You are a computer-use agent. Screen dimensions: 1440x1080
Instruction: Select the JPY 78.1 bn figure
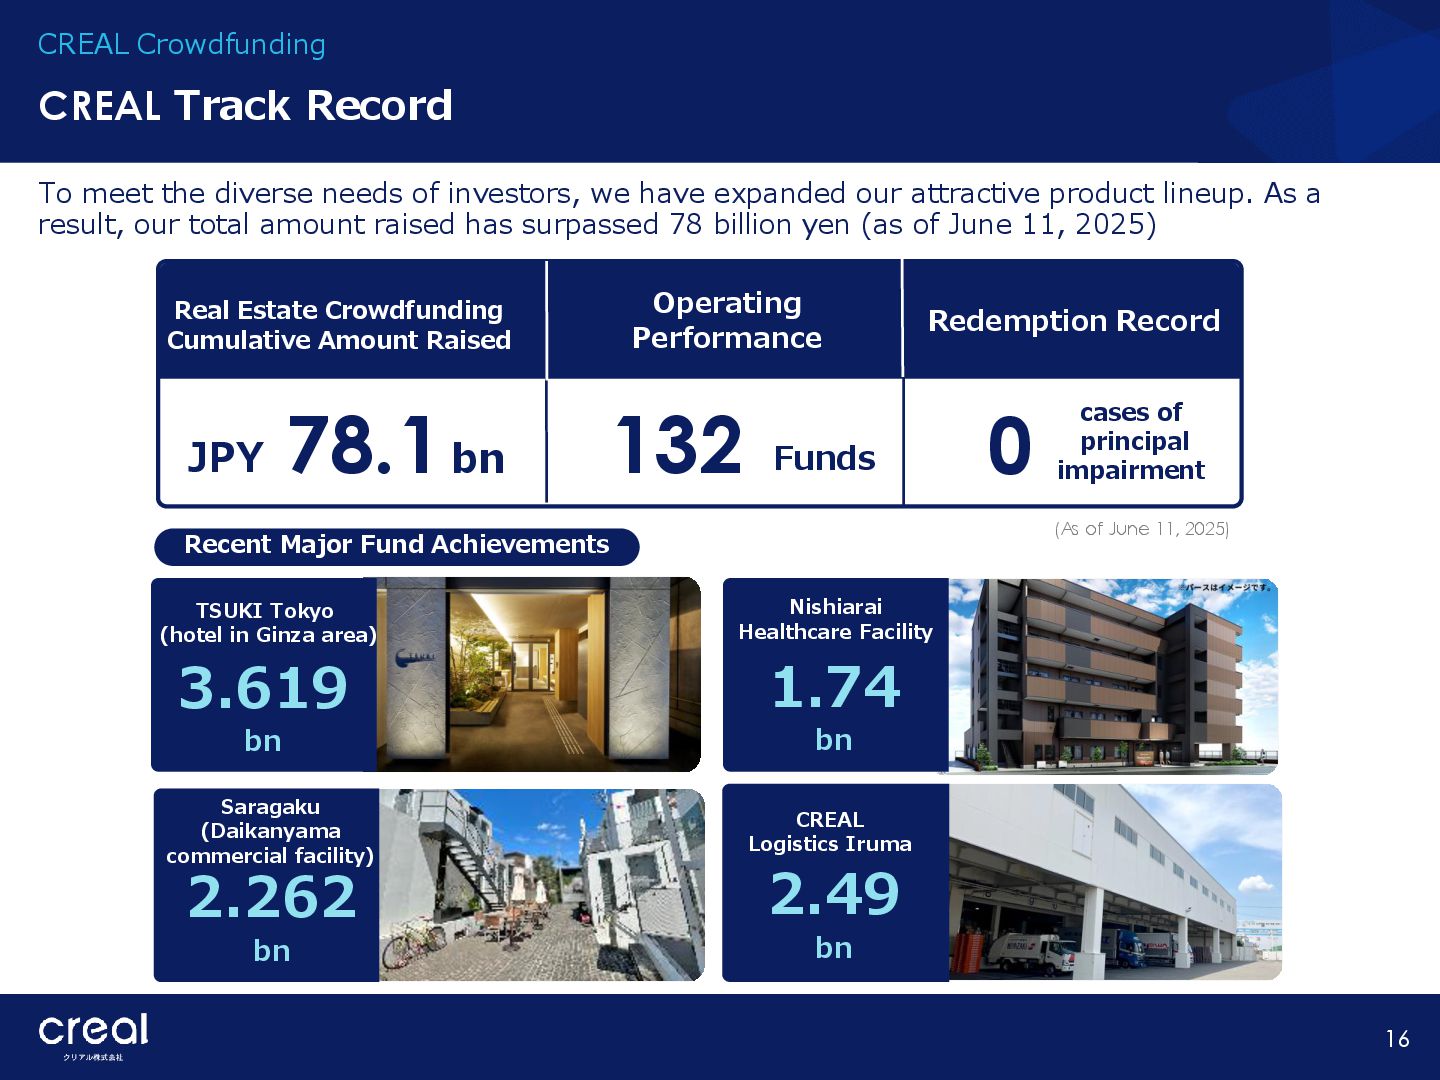tap(346, 446)
